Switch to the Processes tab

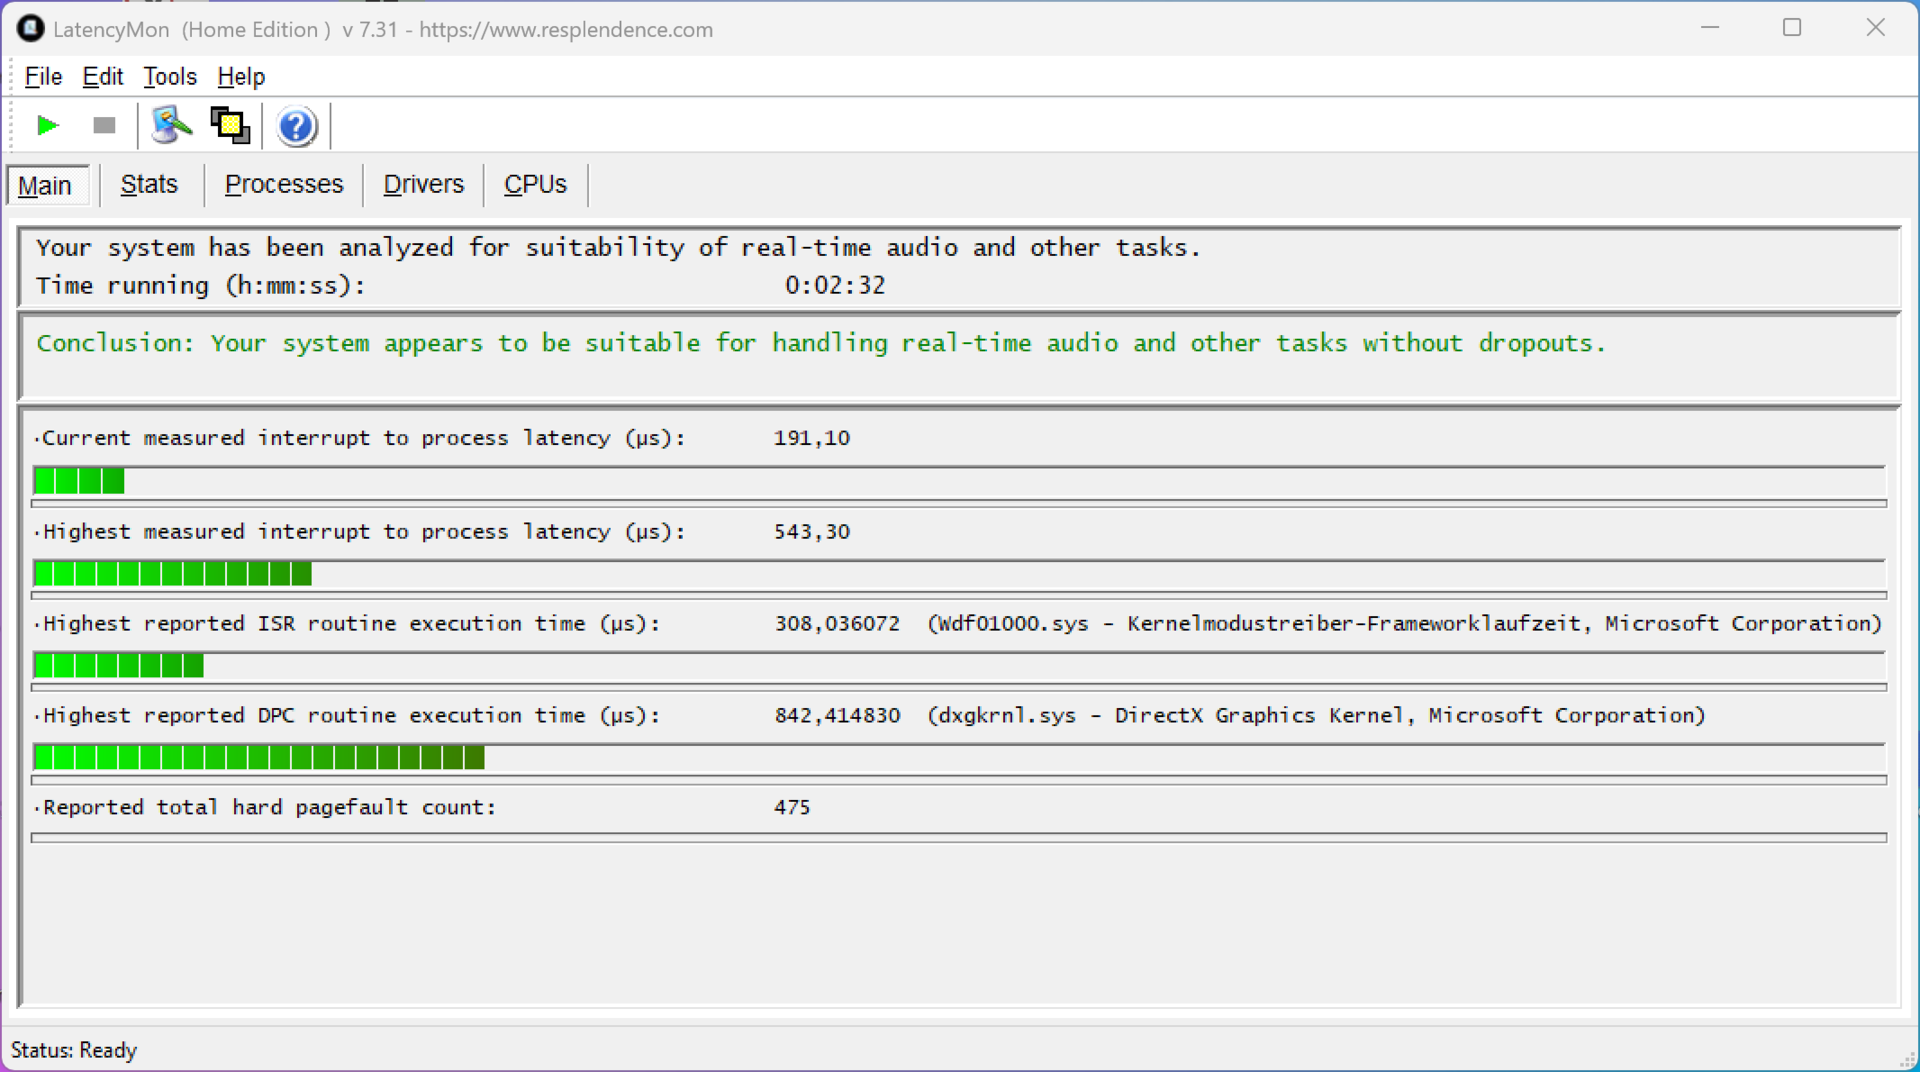(x=284, y=185)
